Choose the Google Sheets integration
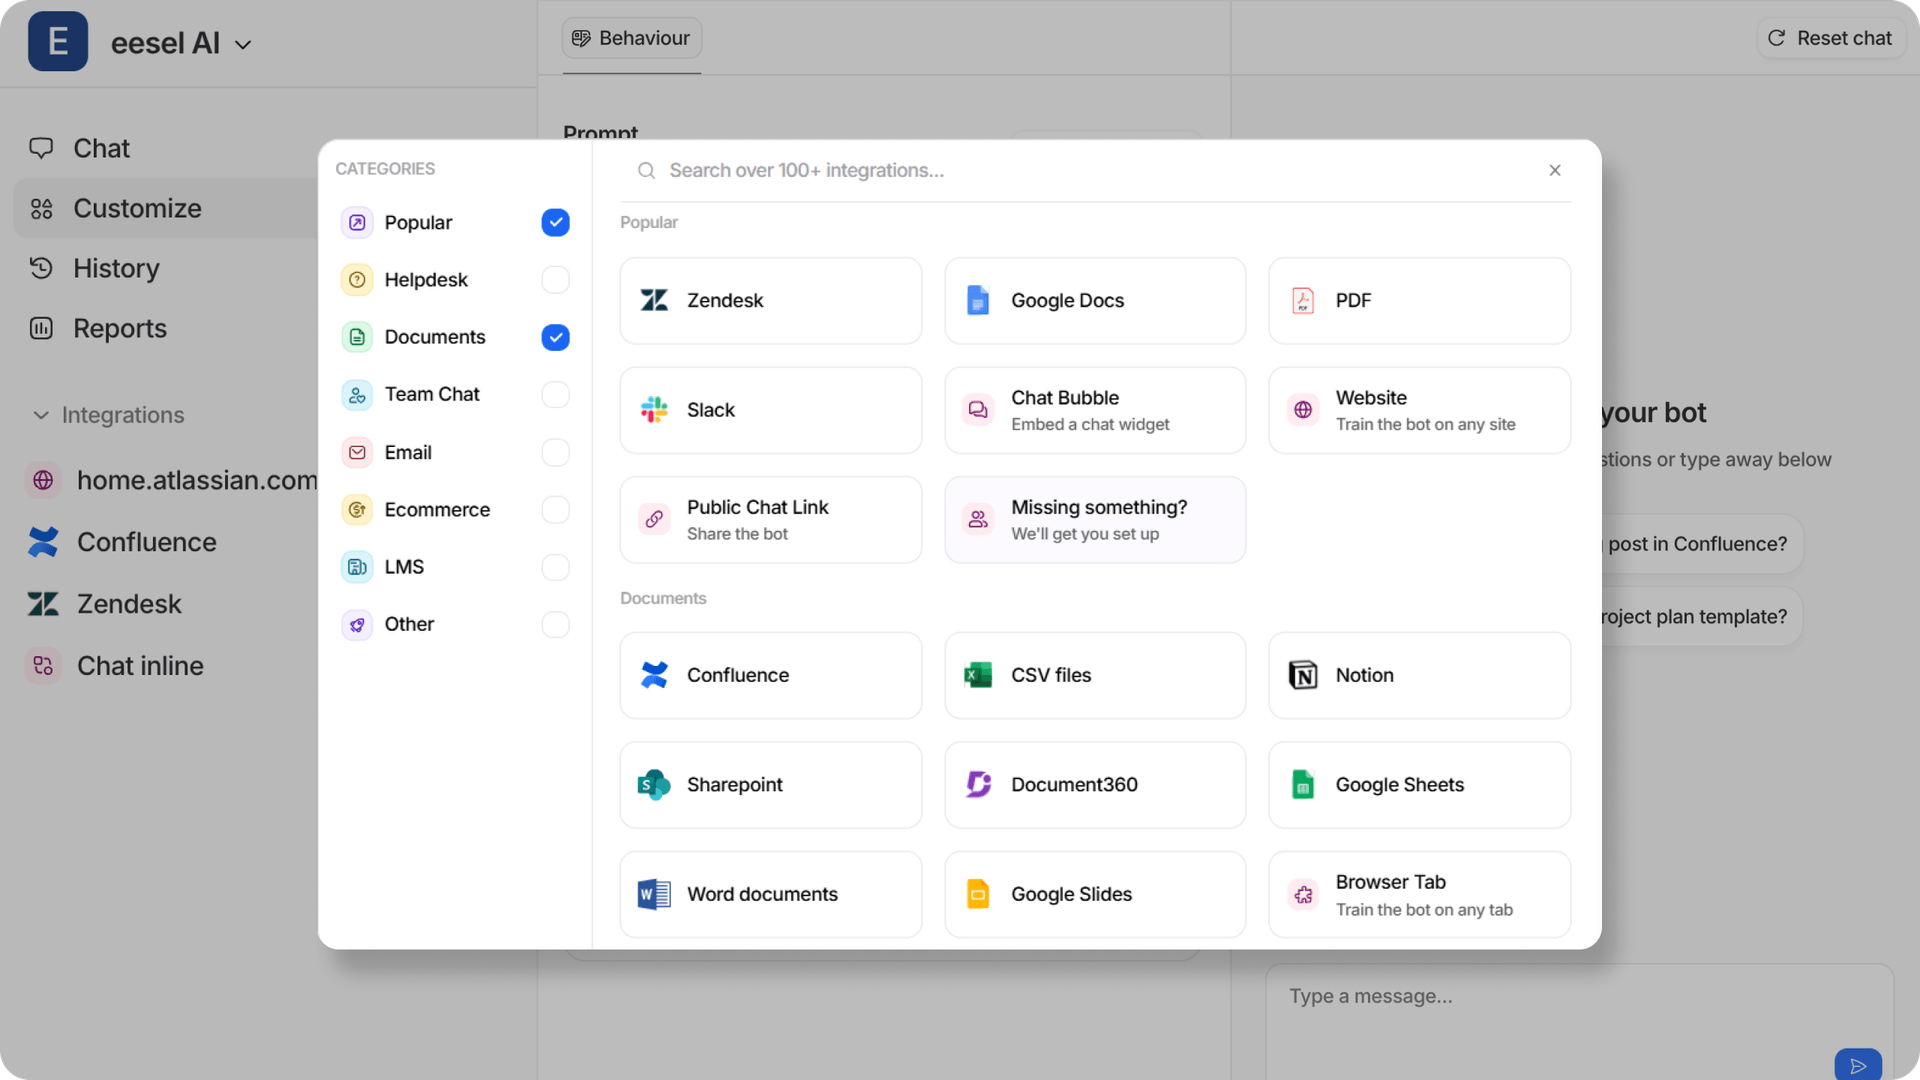Screen dimensions: 1920x1080 (1419, 785)
